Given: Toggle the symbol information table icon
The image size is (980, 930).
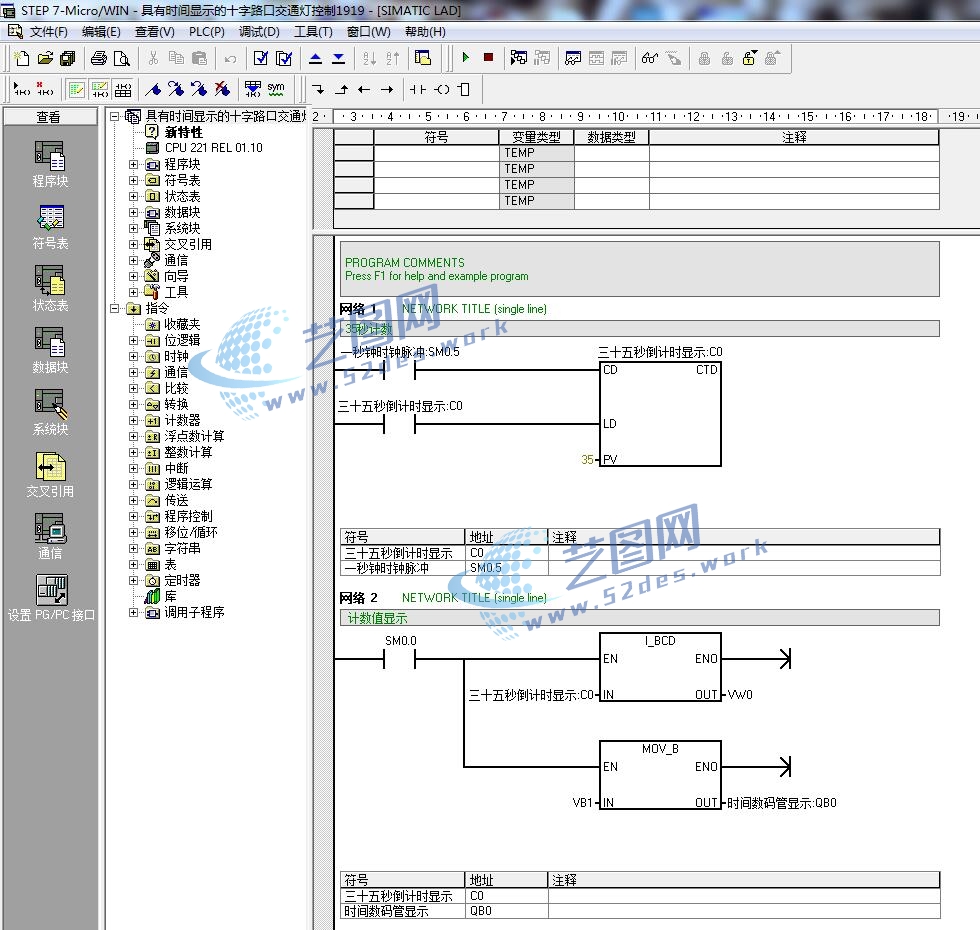Looking at the screenshot, I should click(x=123, y=90).
